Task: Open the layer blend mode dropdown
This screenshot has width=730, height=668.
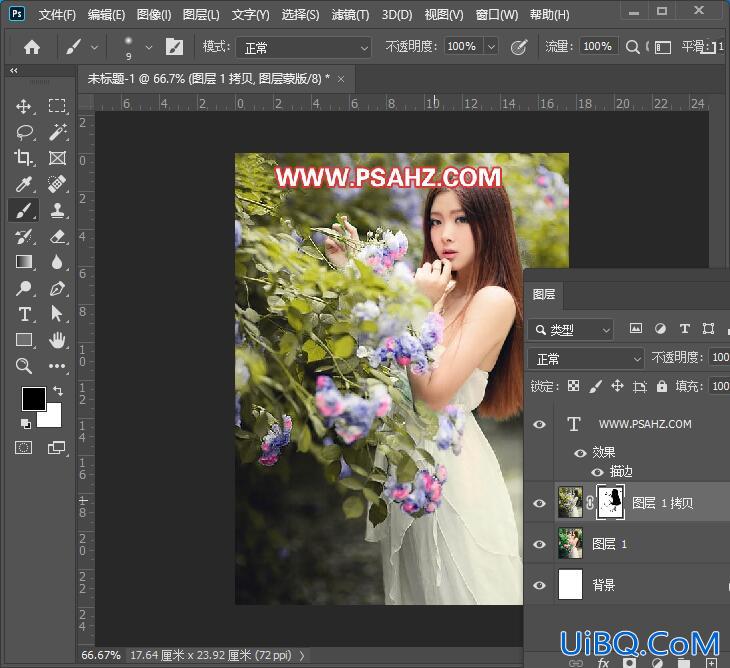Action: tap(586, 359)
